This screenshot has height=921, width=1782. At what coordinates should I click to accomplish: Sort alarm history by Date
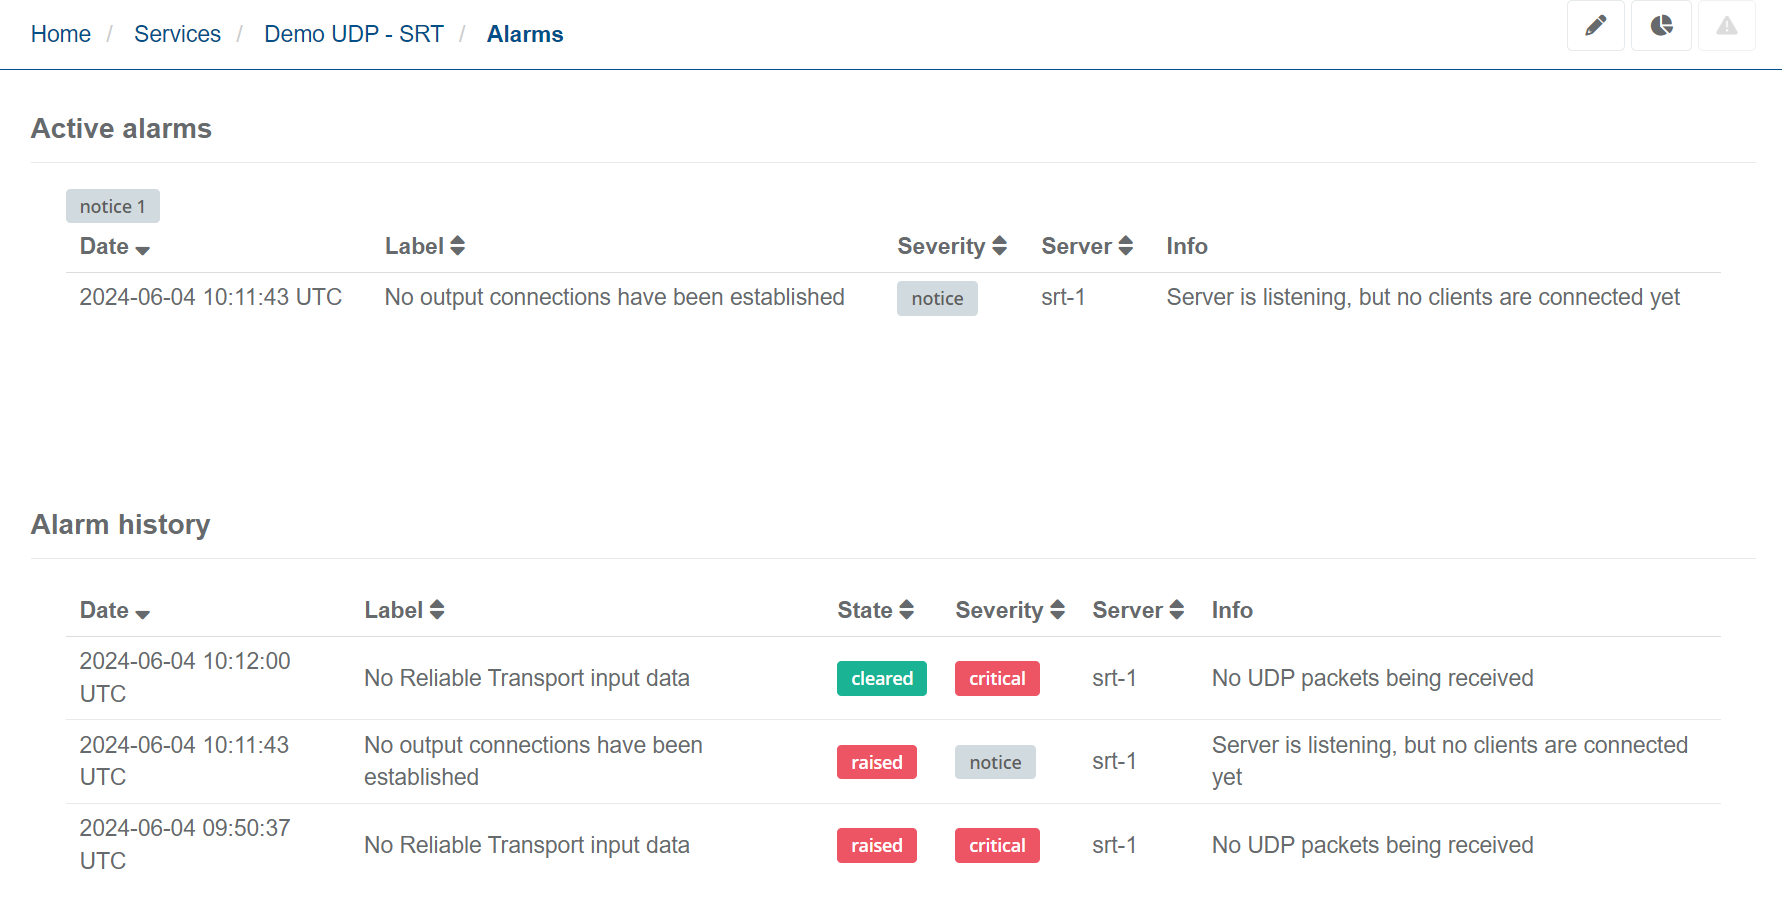click(114, 611)
